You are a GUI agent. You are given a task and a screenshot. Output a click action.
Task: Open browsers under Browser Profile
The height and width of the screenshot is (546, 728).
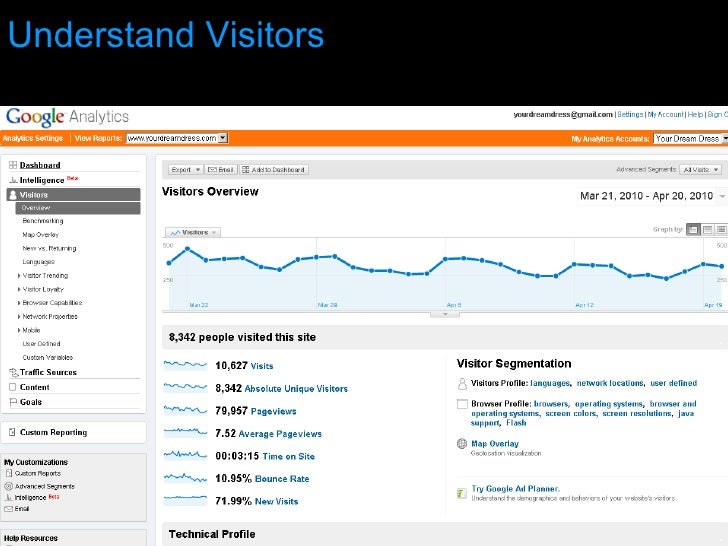551,404
